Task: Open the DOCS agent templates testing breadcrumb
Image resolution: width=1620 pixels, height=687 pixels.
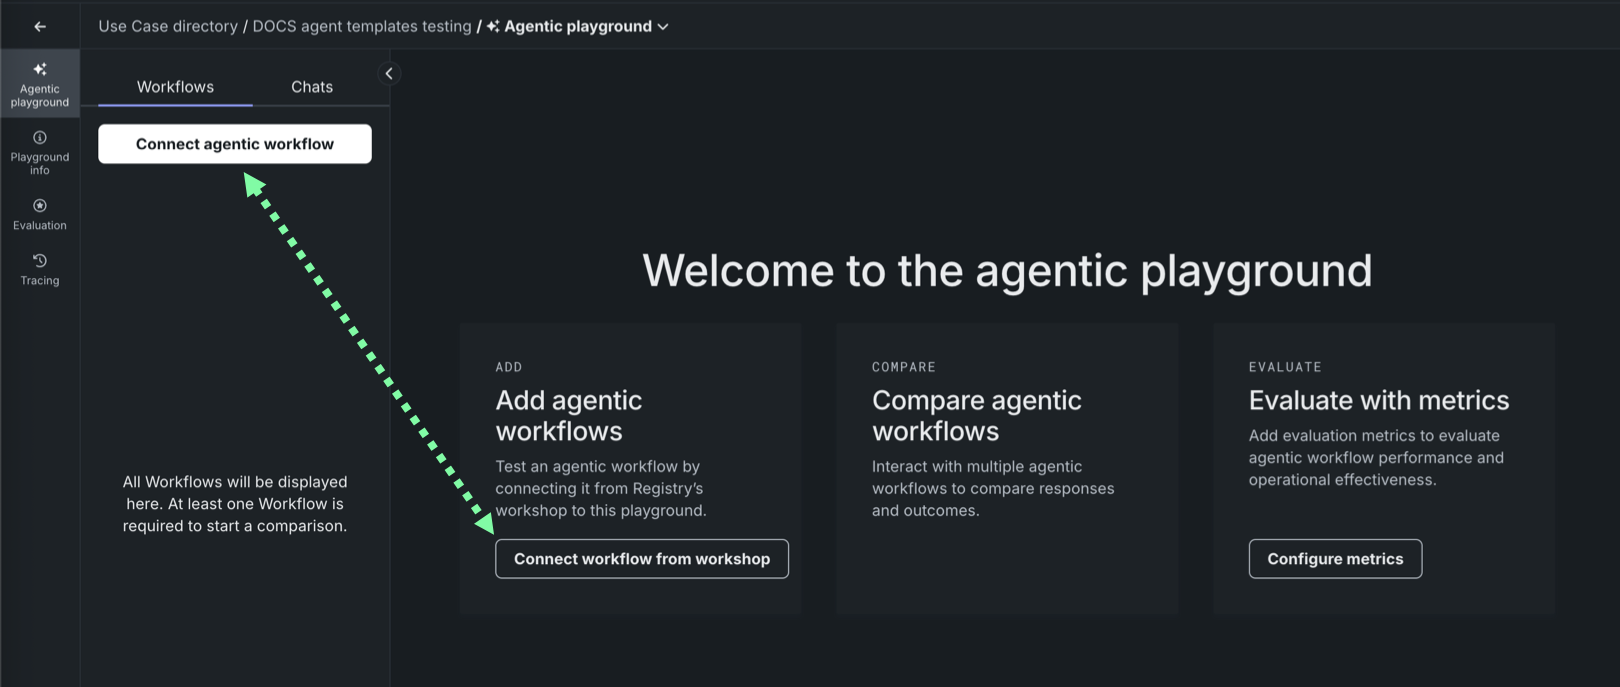Action: (361, 27)
